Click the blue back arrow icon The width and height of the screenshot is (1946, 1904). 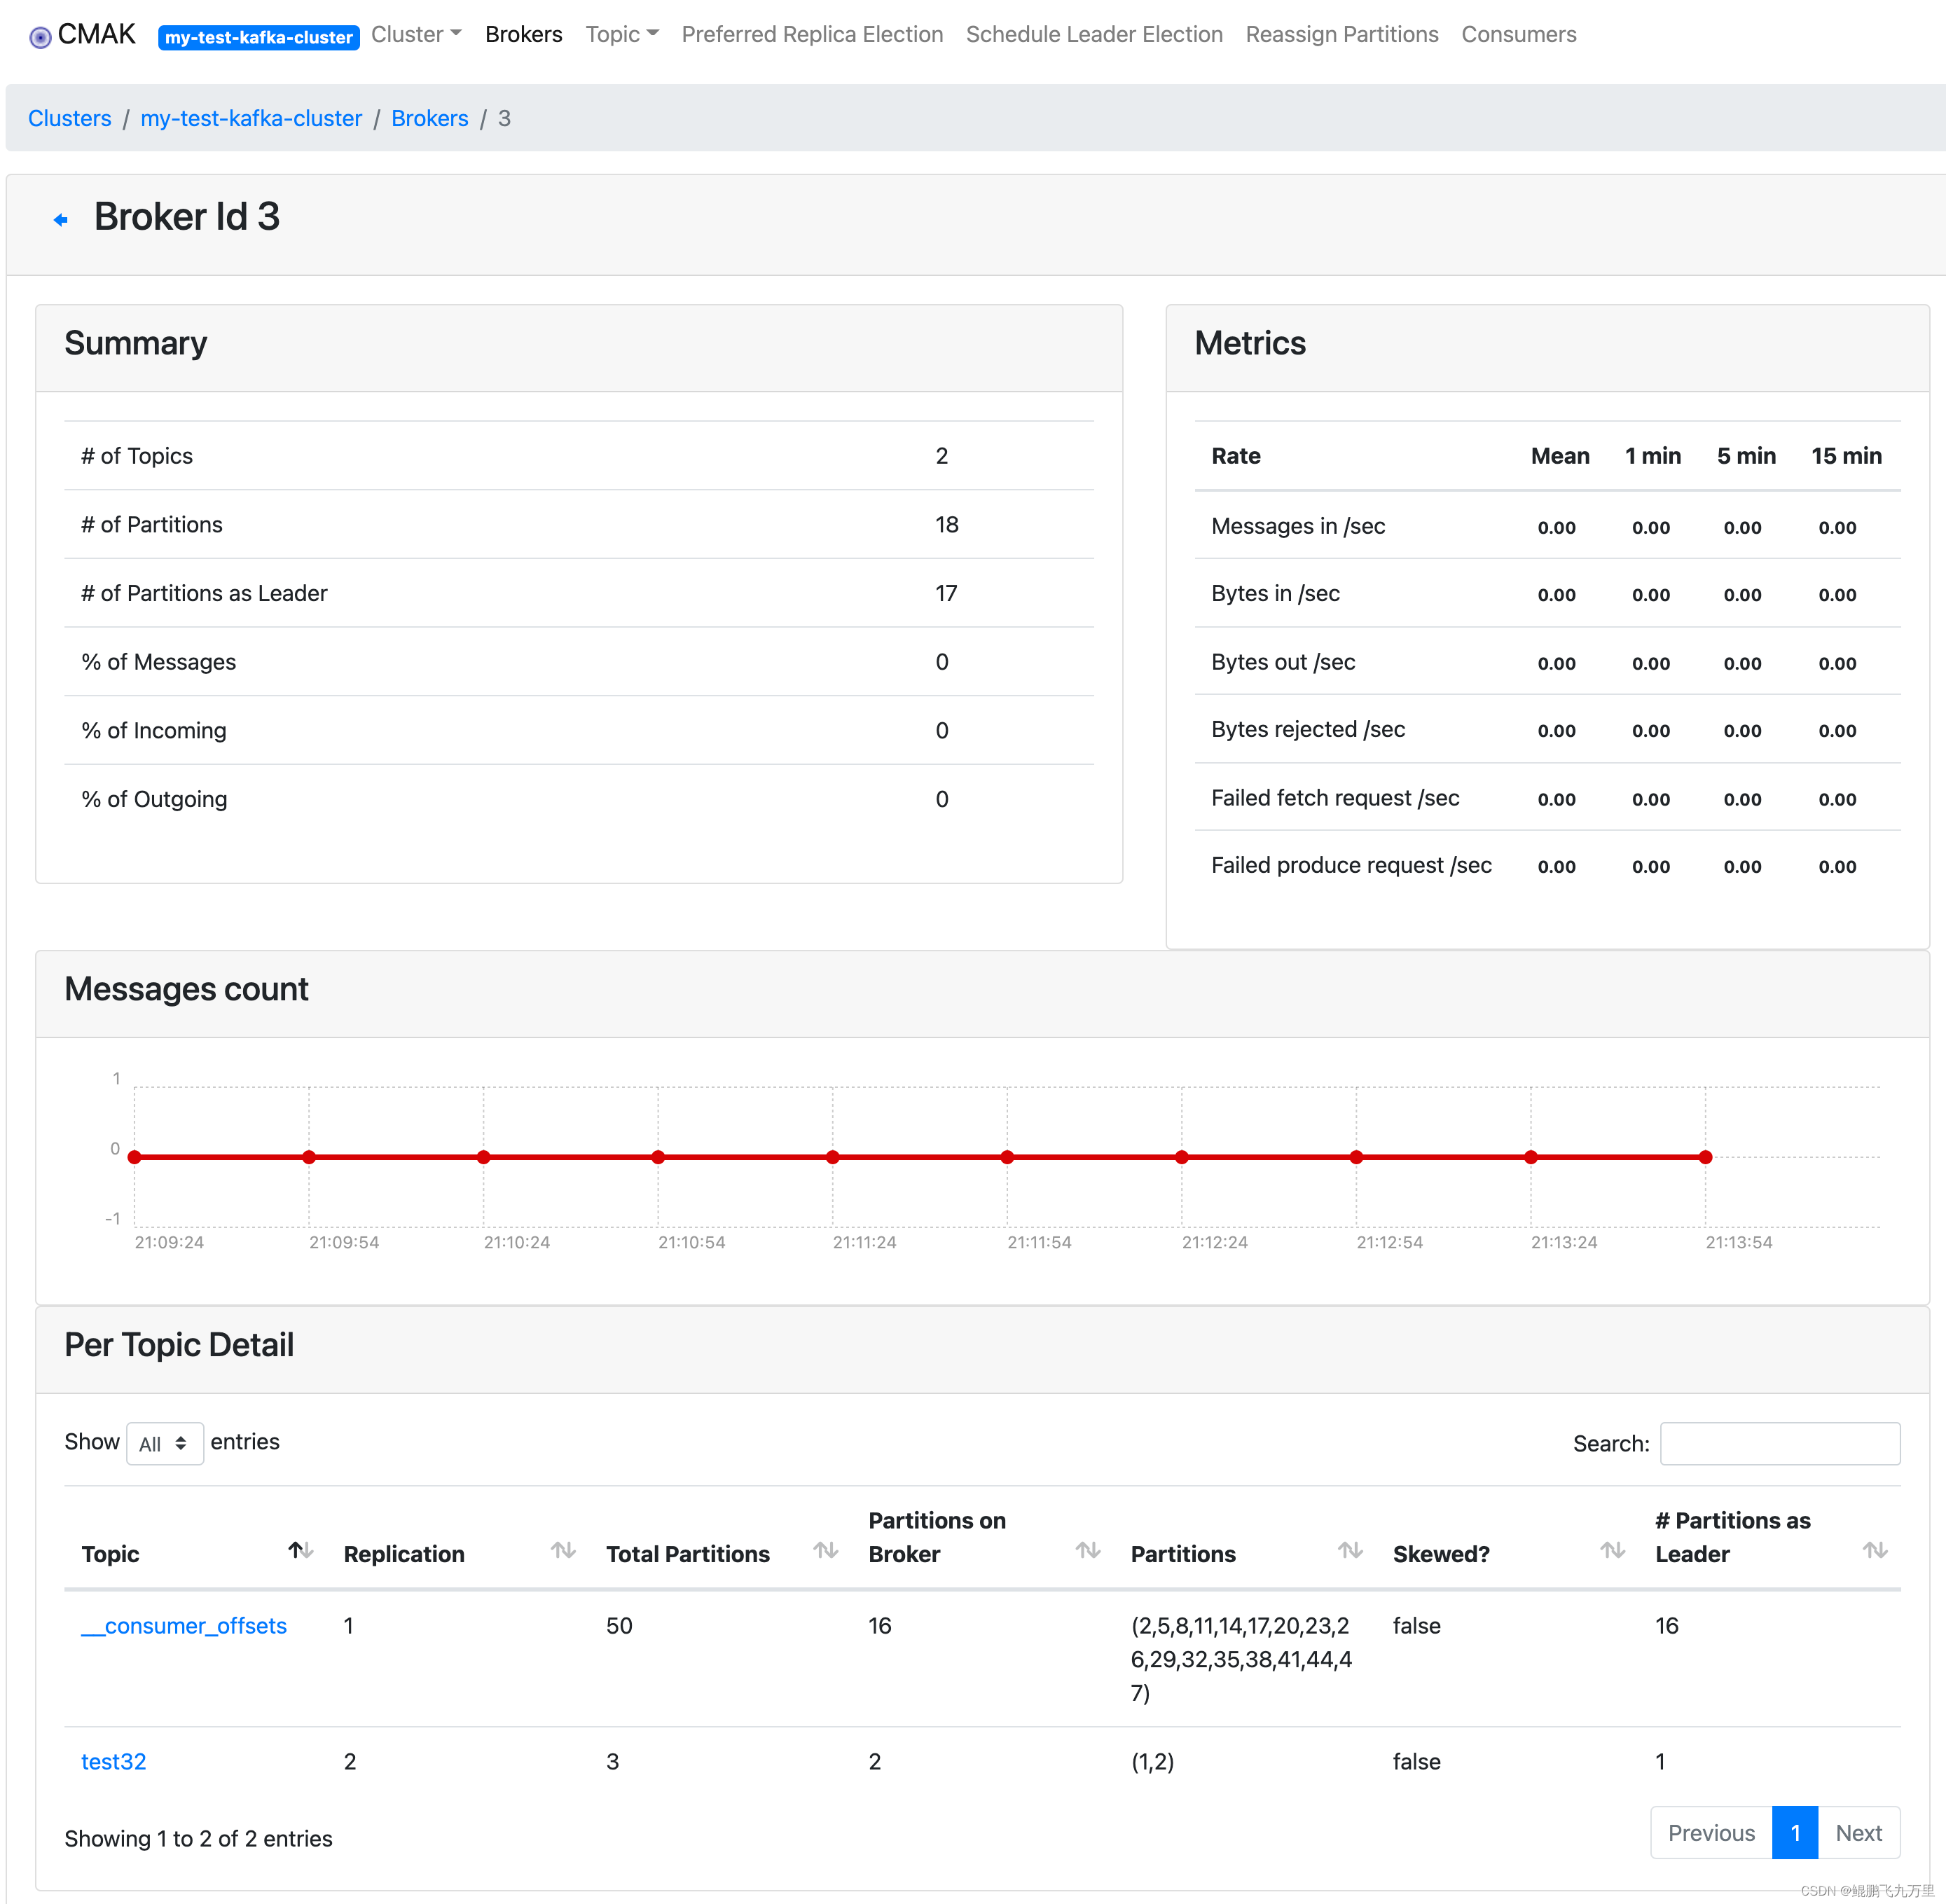tap(61, 219)
